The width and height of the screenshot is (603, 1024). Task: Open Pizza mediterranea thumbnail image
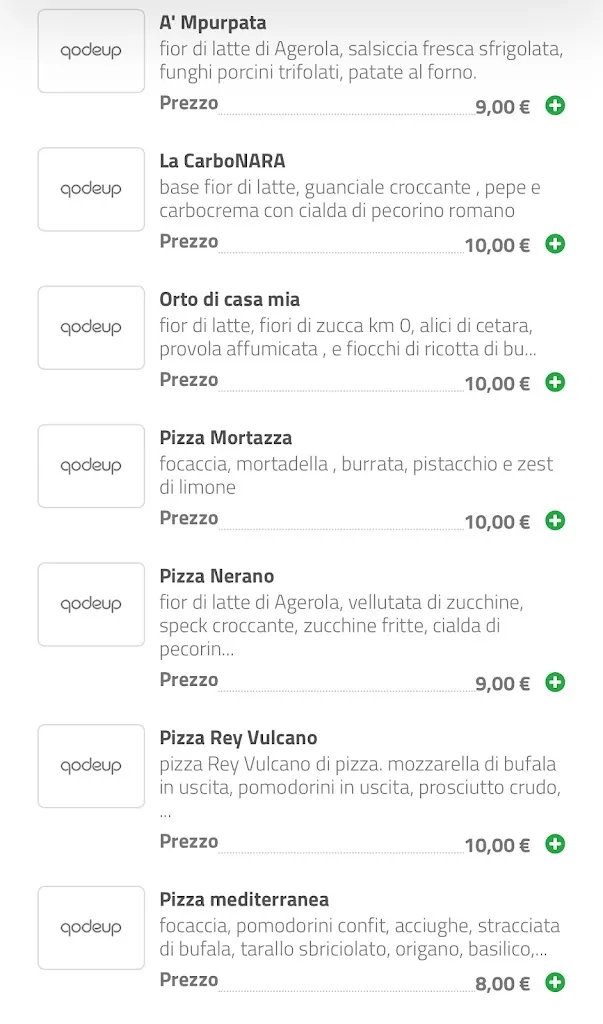tap(91, 928)
